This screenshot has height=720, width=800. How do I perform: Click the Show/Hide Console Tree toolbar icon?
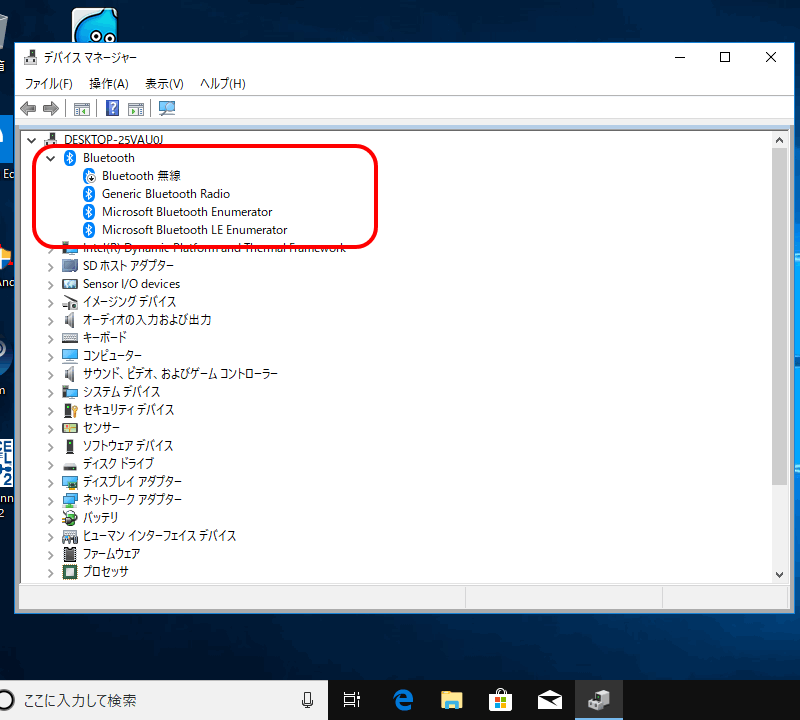82,108
